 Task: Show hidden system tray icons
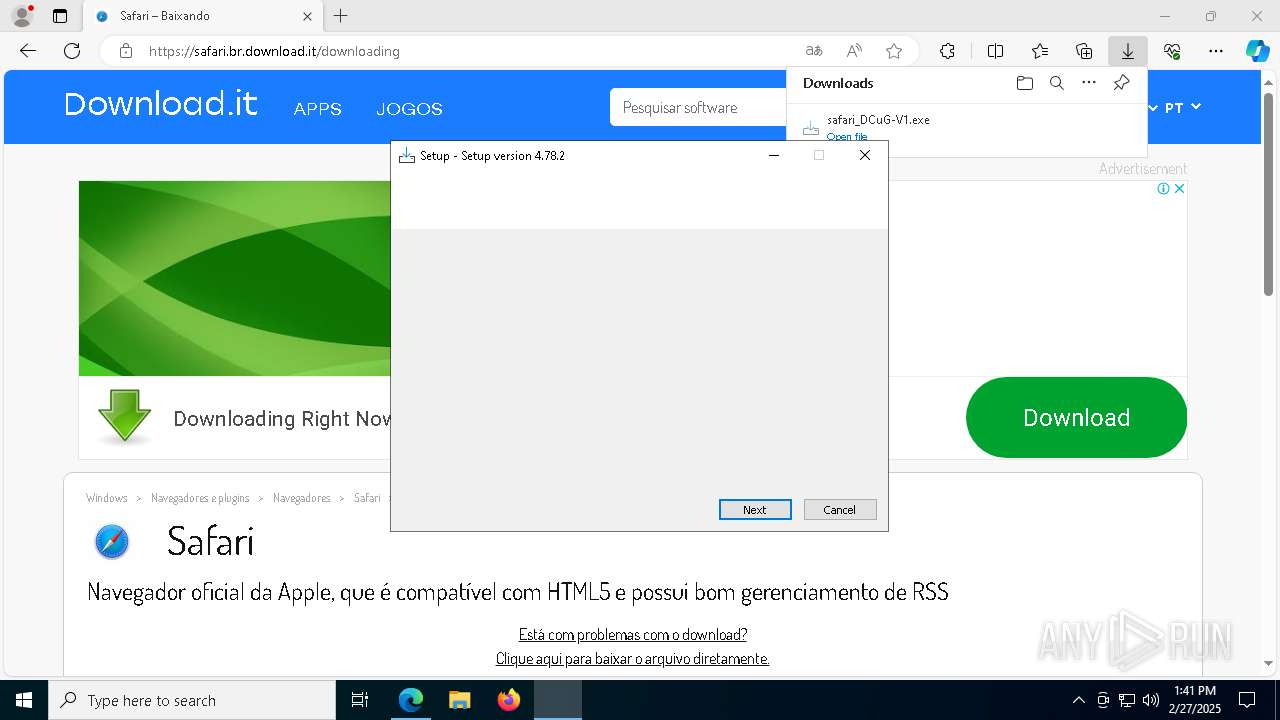(x=1078, y=700)
